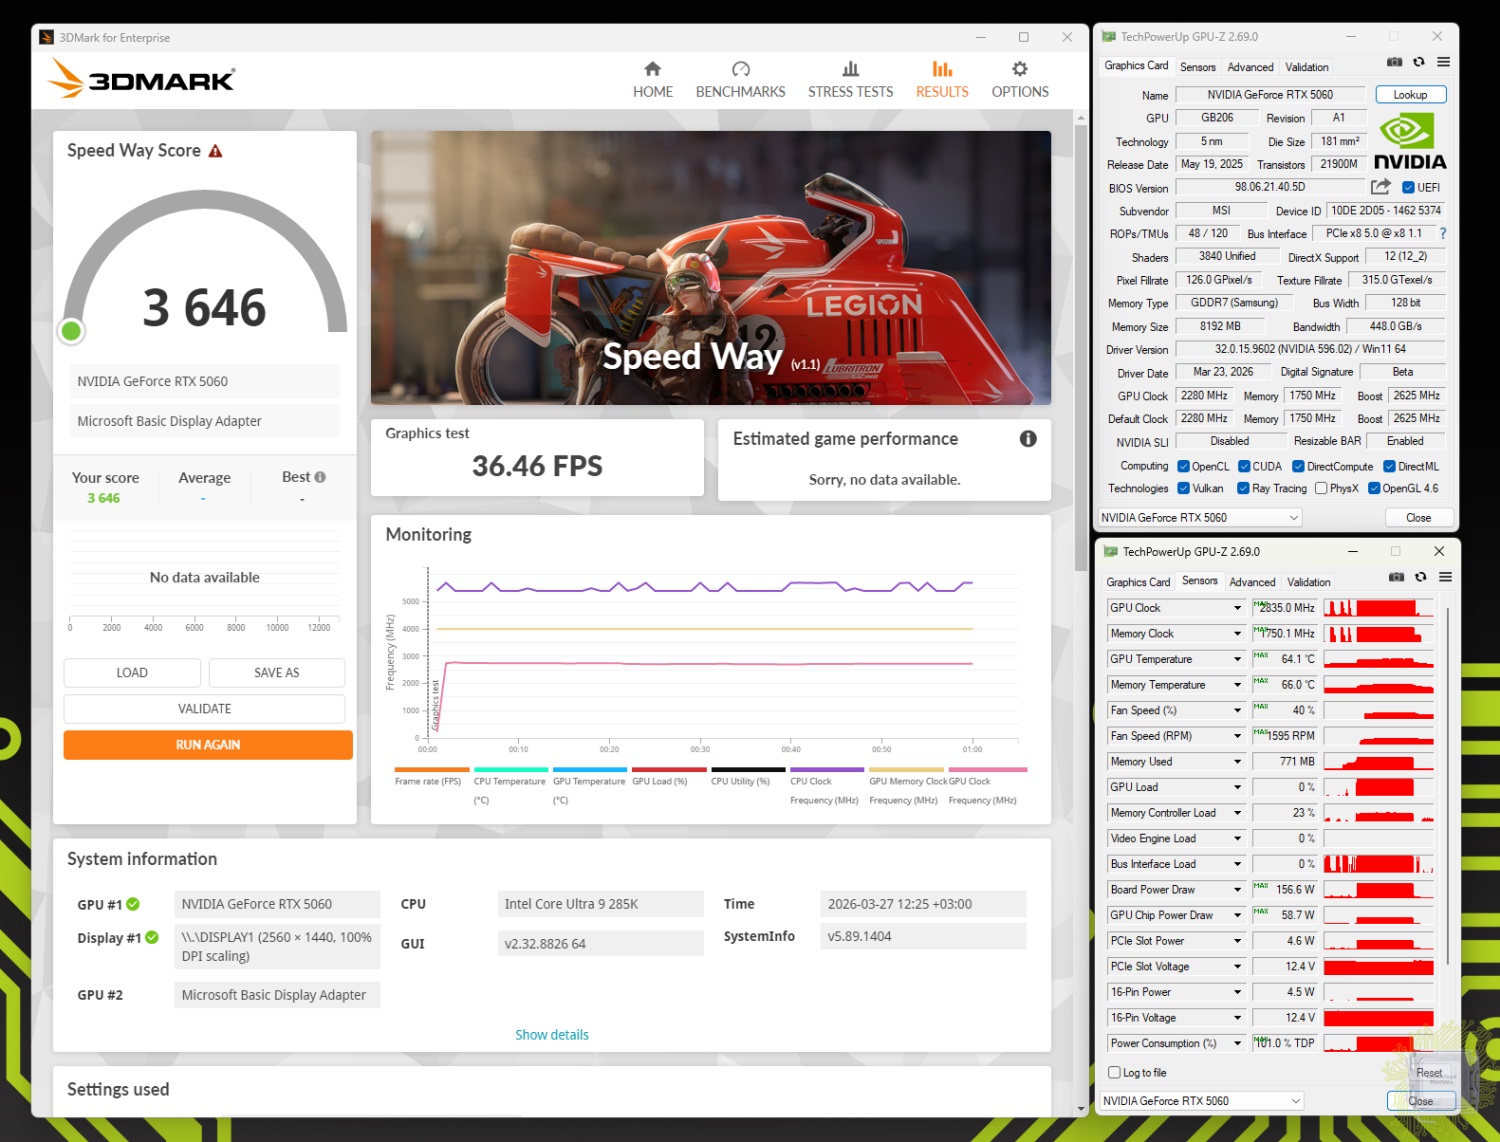This screenshot has height=1142, width=1500.
Task: Open the Board Power Draw sensor dropdown
Action: click(x=1237, y=890)
